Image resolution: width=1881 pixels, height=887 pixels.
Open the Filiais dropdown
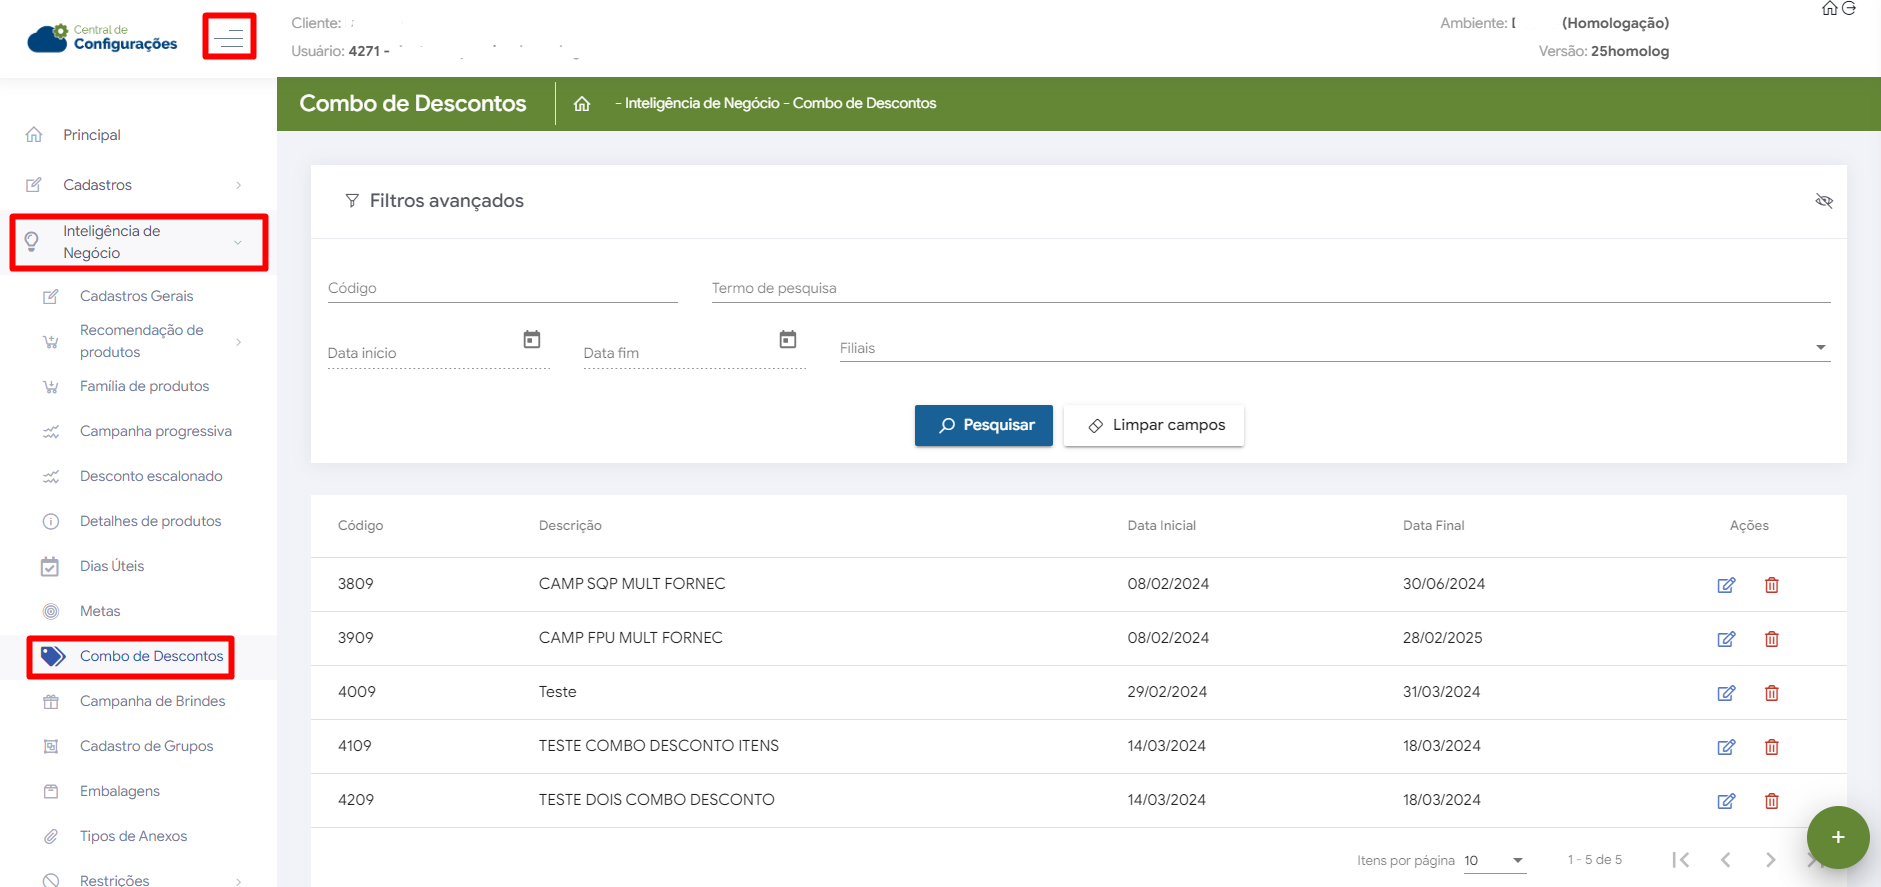coord(1334,348)
